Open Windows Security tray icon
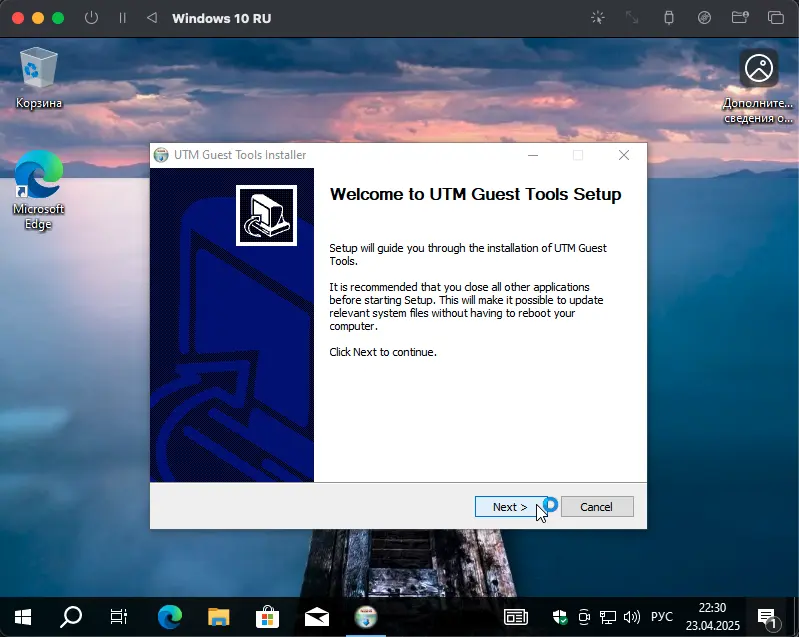 click(x=560, y=617)
